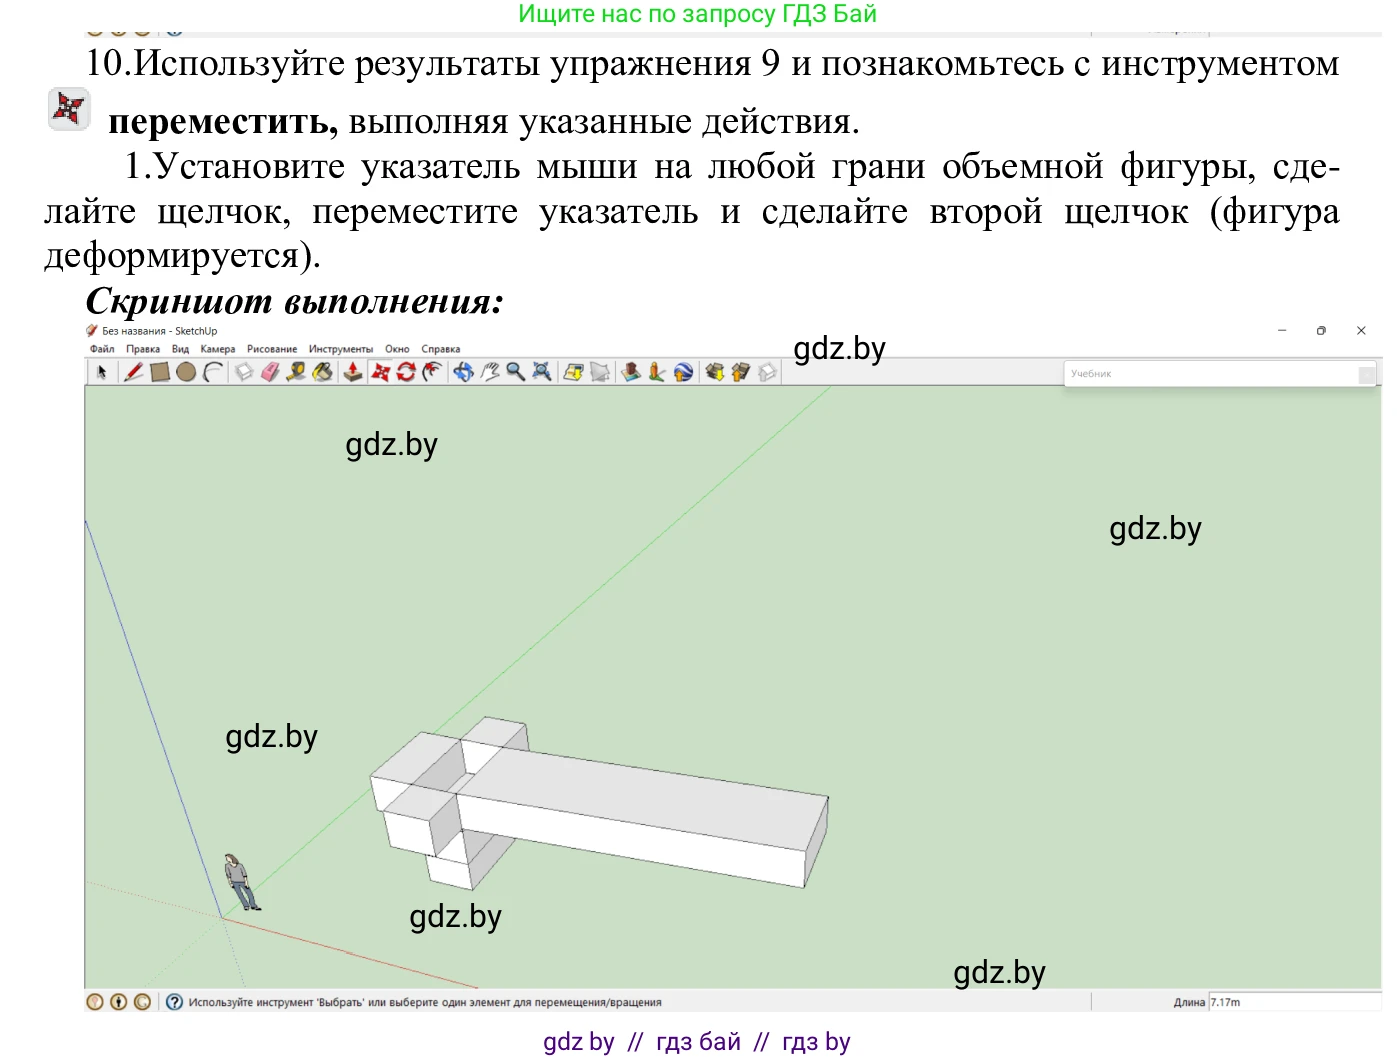Select the Pan (hand) tool
This screenshot has height=1059, width=1397.
coord(490,371)
